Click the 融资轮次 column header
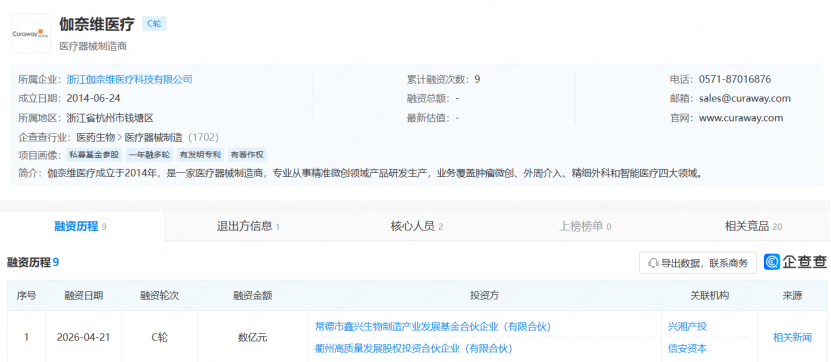This screenshot has width=831, height=362. [x=160, y=296]
